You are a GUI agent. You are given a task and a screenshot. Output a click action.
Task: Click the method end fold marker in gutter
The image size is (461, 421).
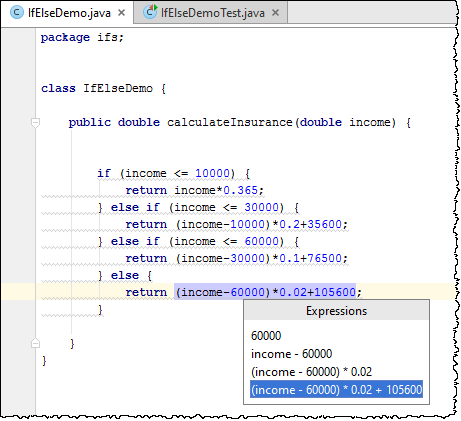[35, 343]
